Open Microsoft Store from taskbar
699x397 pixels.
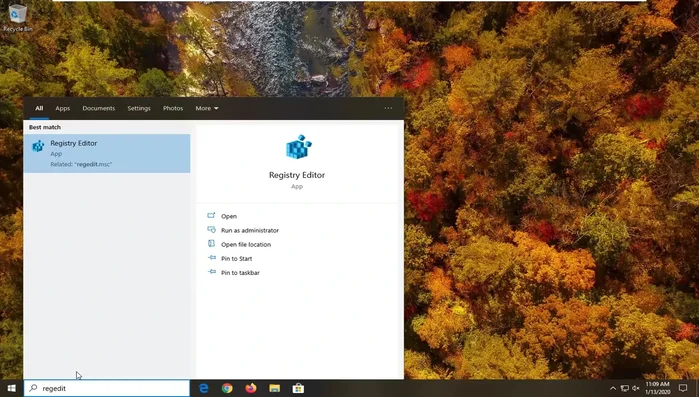[298, 388]
